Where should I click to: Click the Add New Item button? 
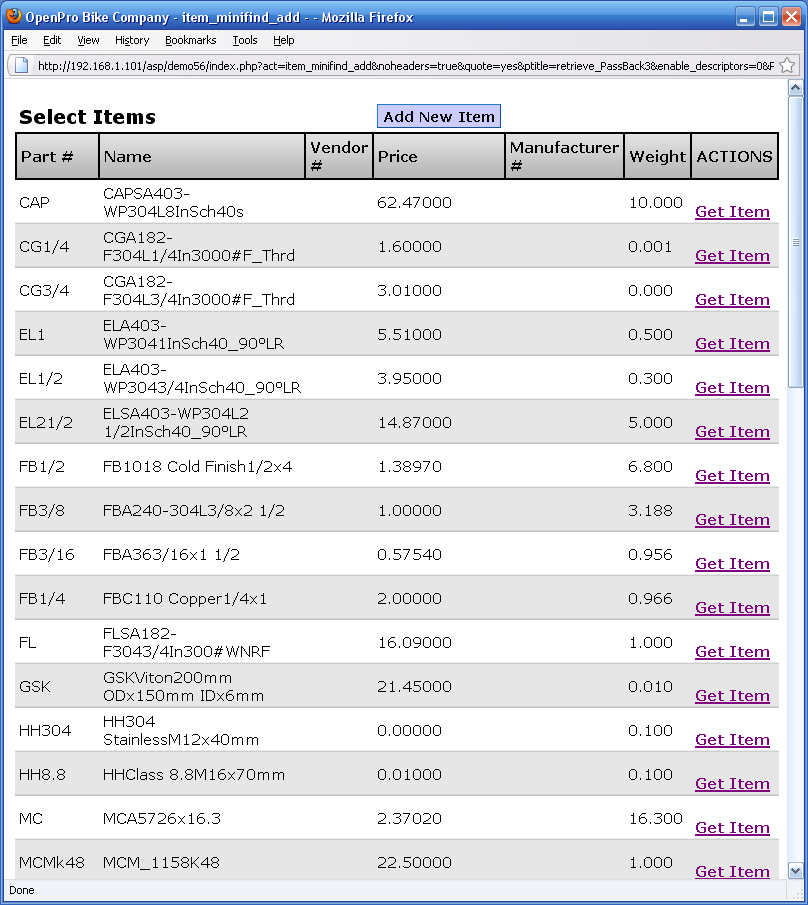(439, 117)
